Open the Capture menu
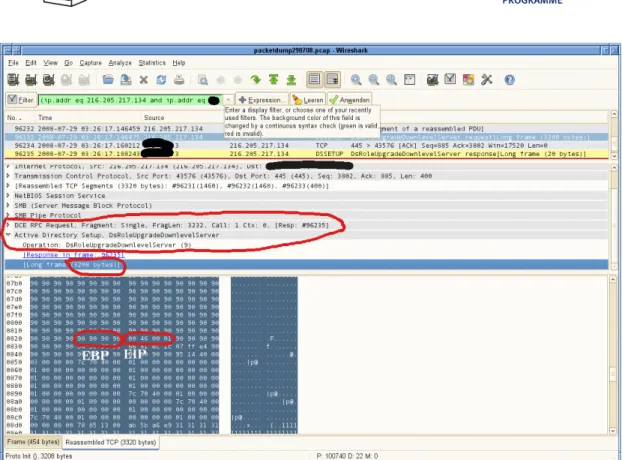Image resolution: width=622 pixels, height=460 pixels. click(x=90, y=63)
